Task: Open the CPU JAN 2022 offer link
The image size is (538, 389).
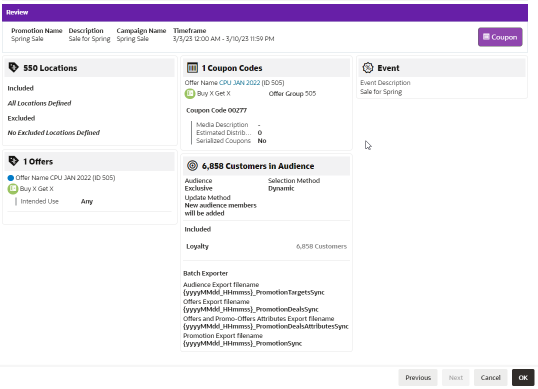Action: pyautogui.click(x=239, y=83)
